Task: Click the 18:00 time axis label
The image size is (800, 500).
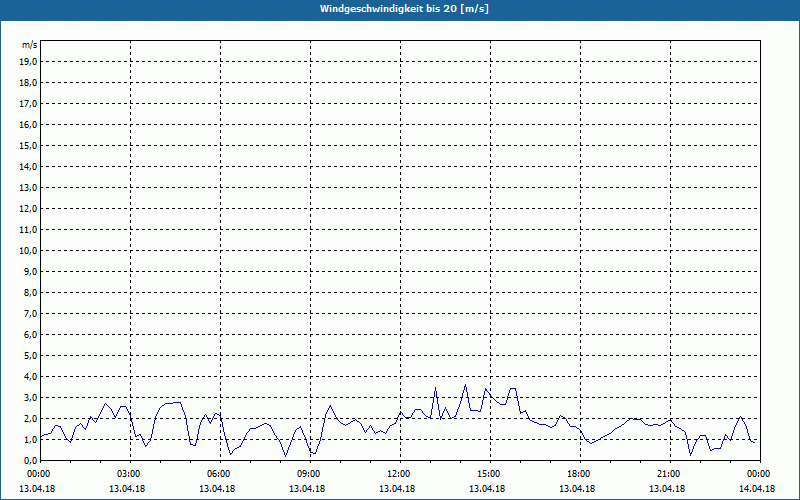Action: click(x=581, y=474)
